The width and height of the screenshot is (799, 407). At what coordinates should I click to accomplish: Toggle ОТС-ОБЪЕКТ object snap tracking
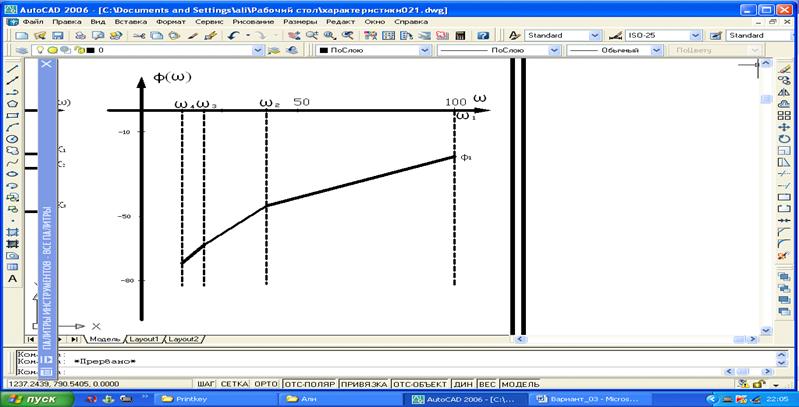(420, 384)
